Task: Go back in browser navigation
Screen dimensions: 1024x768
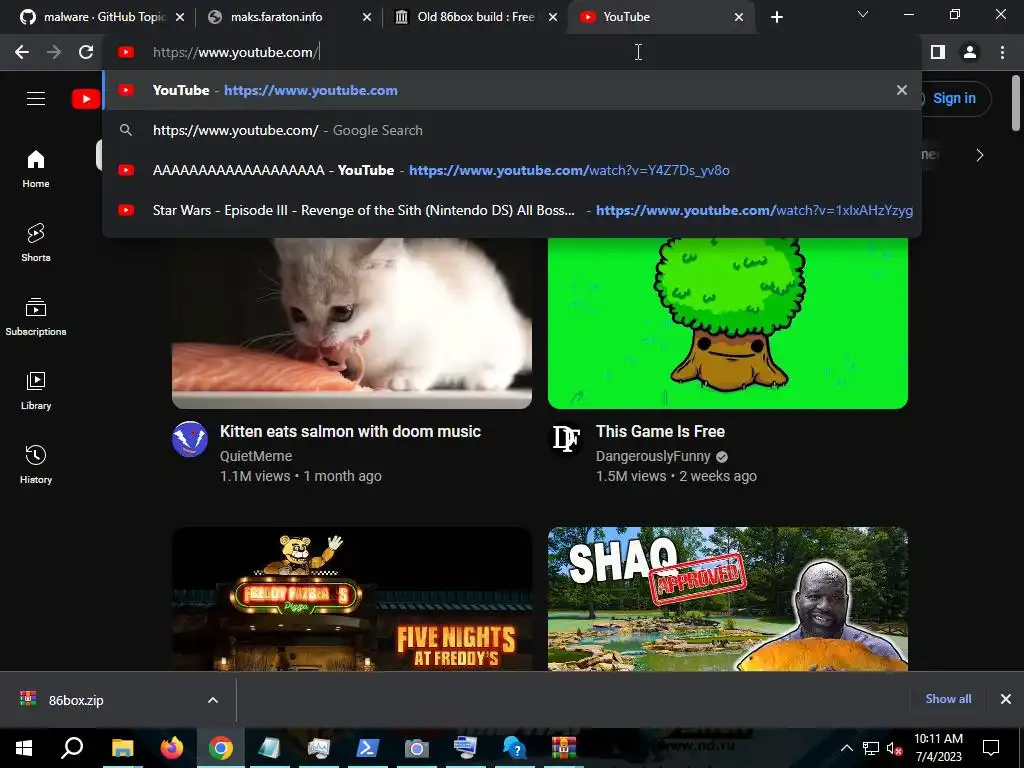Action: point(22,52)
